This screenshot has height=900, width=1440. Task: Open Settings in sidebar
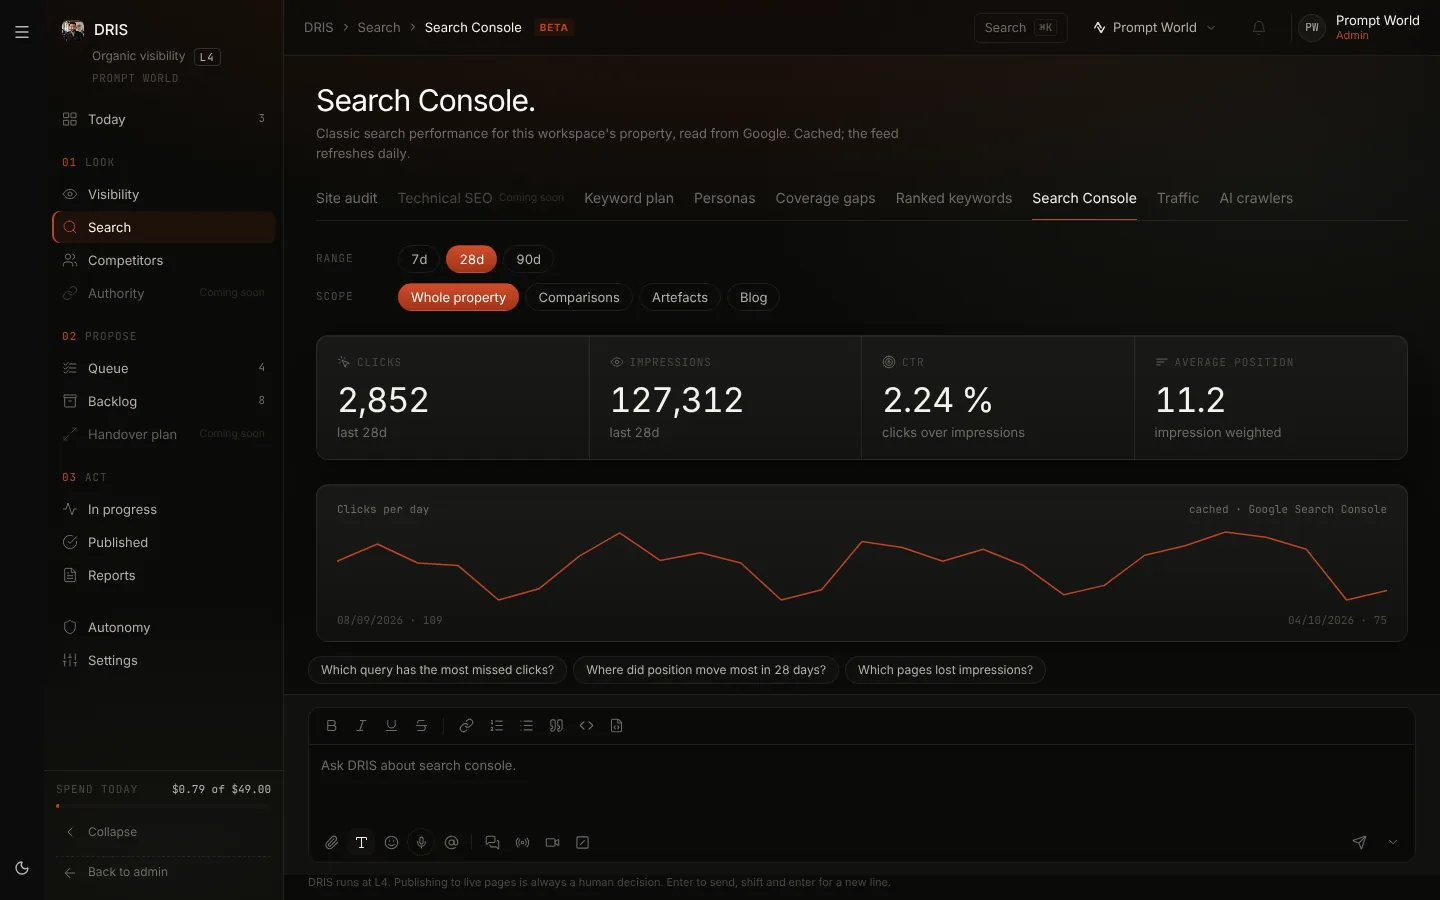164,661
